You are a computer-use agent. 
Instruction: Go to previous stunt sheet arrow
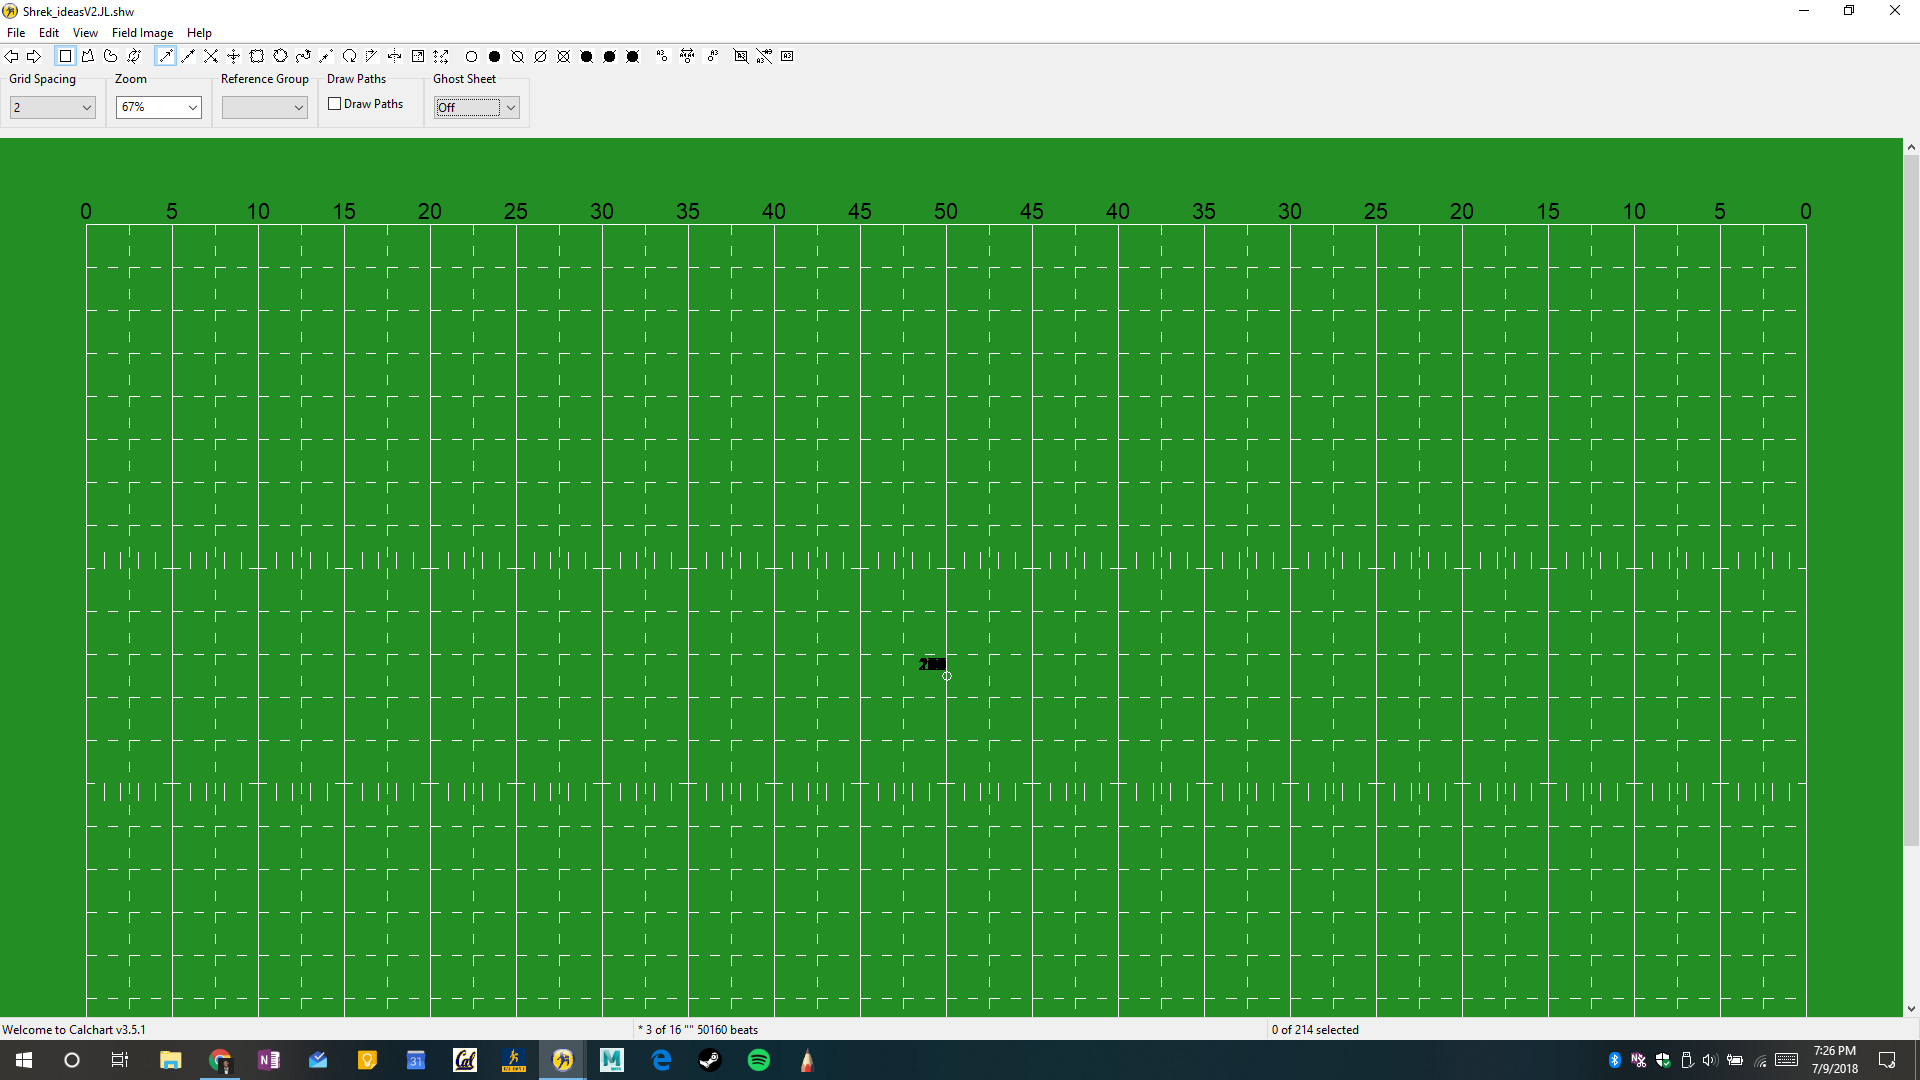coord(12,57)
